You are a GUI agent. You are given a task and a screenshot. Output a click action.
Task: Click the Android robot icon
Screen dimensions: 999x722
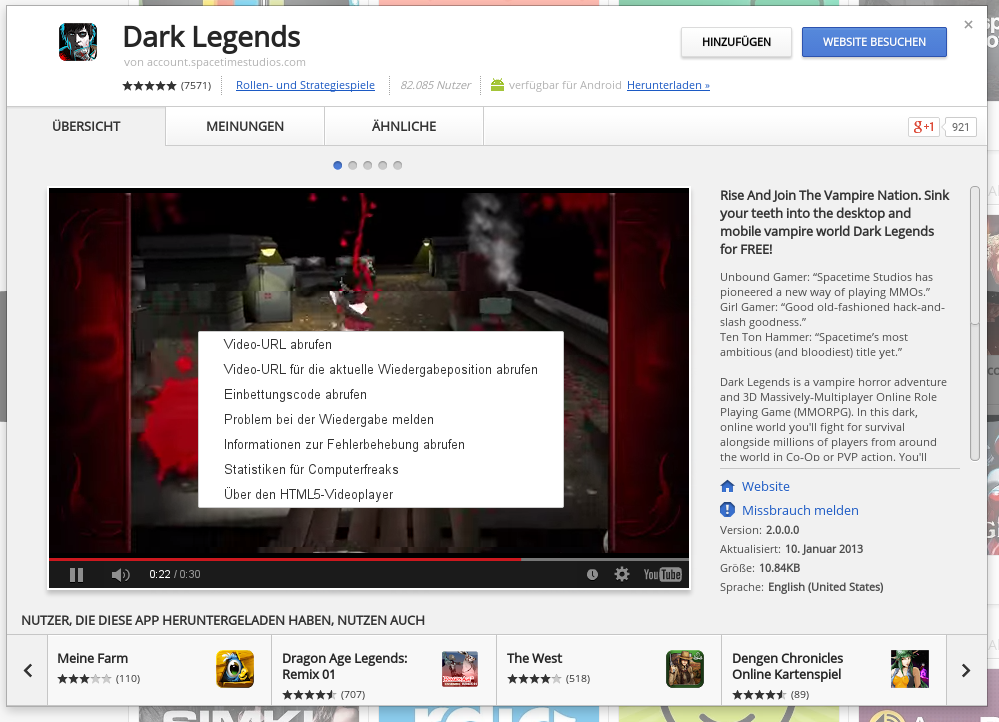(498, 85)
